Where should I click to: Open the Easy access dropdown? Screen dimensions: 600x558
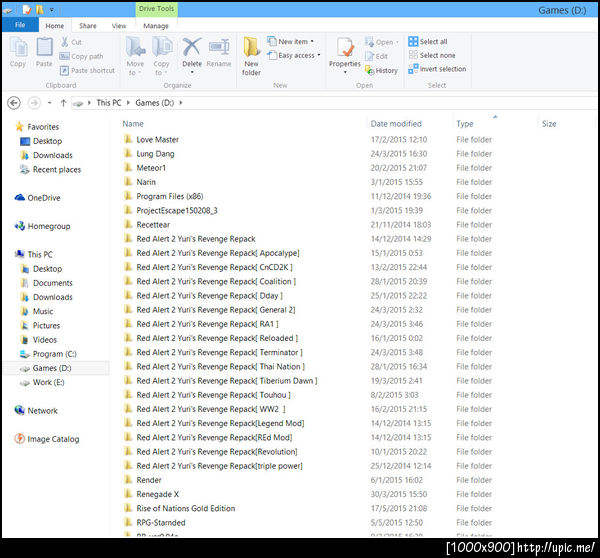(319, 55)
